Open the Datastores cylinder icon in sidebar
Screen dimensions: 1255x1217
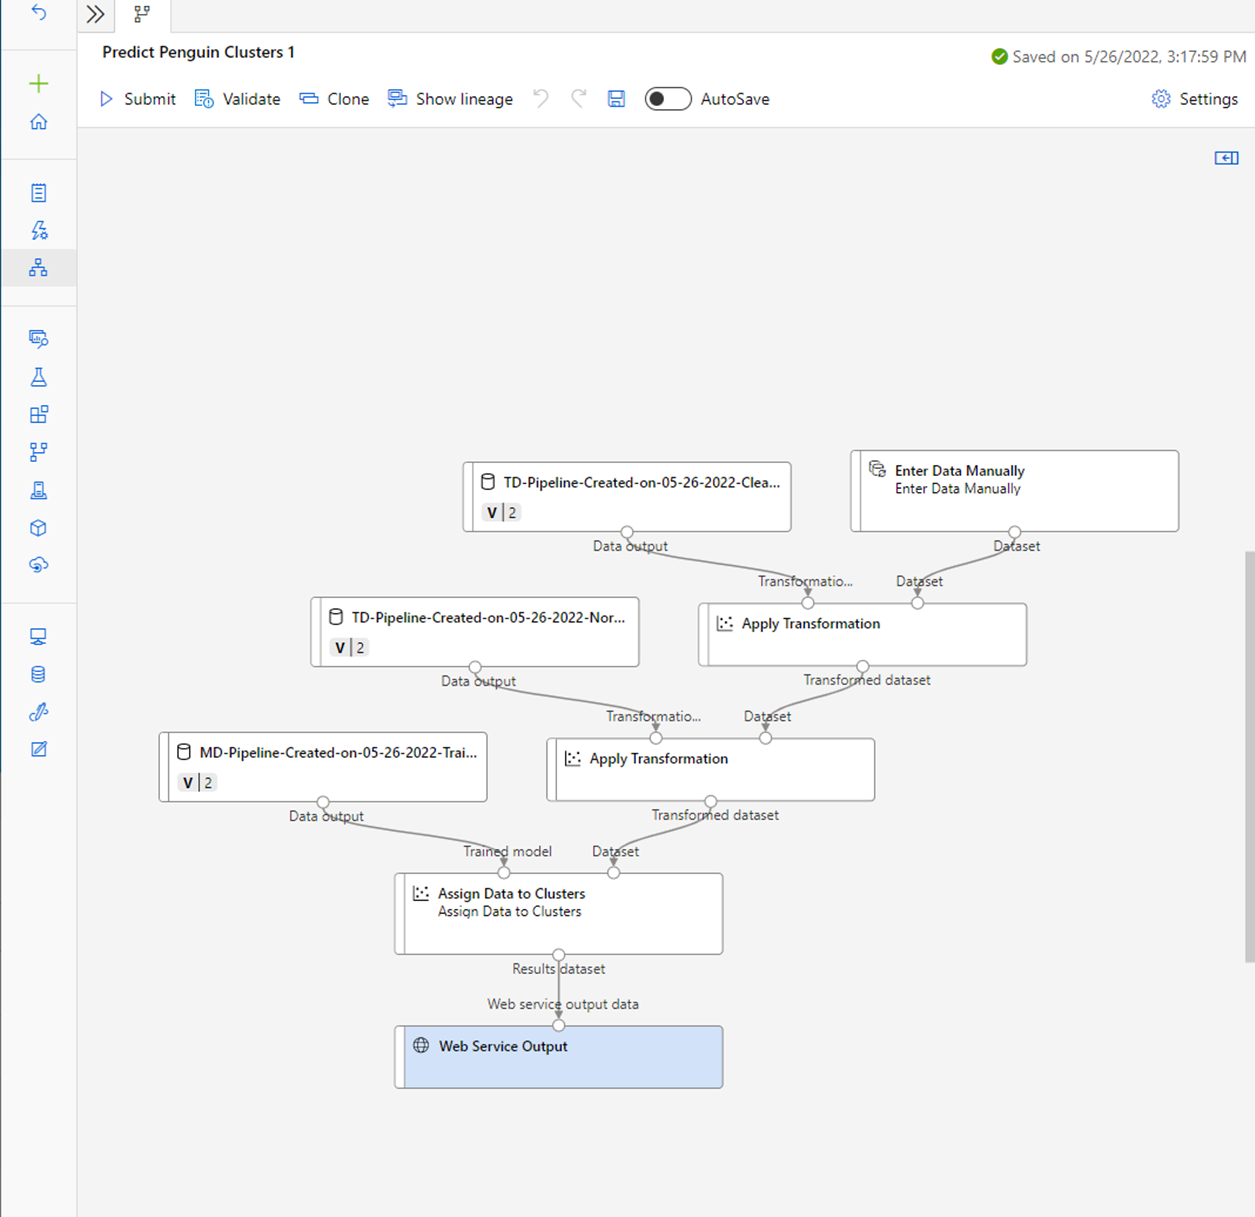pos(38,675)
